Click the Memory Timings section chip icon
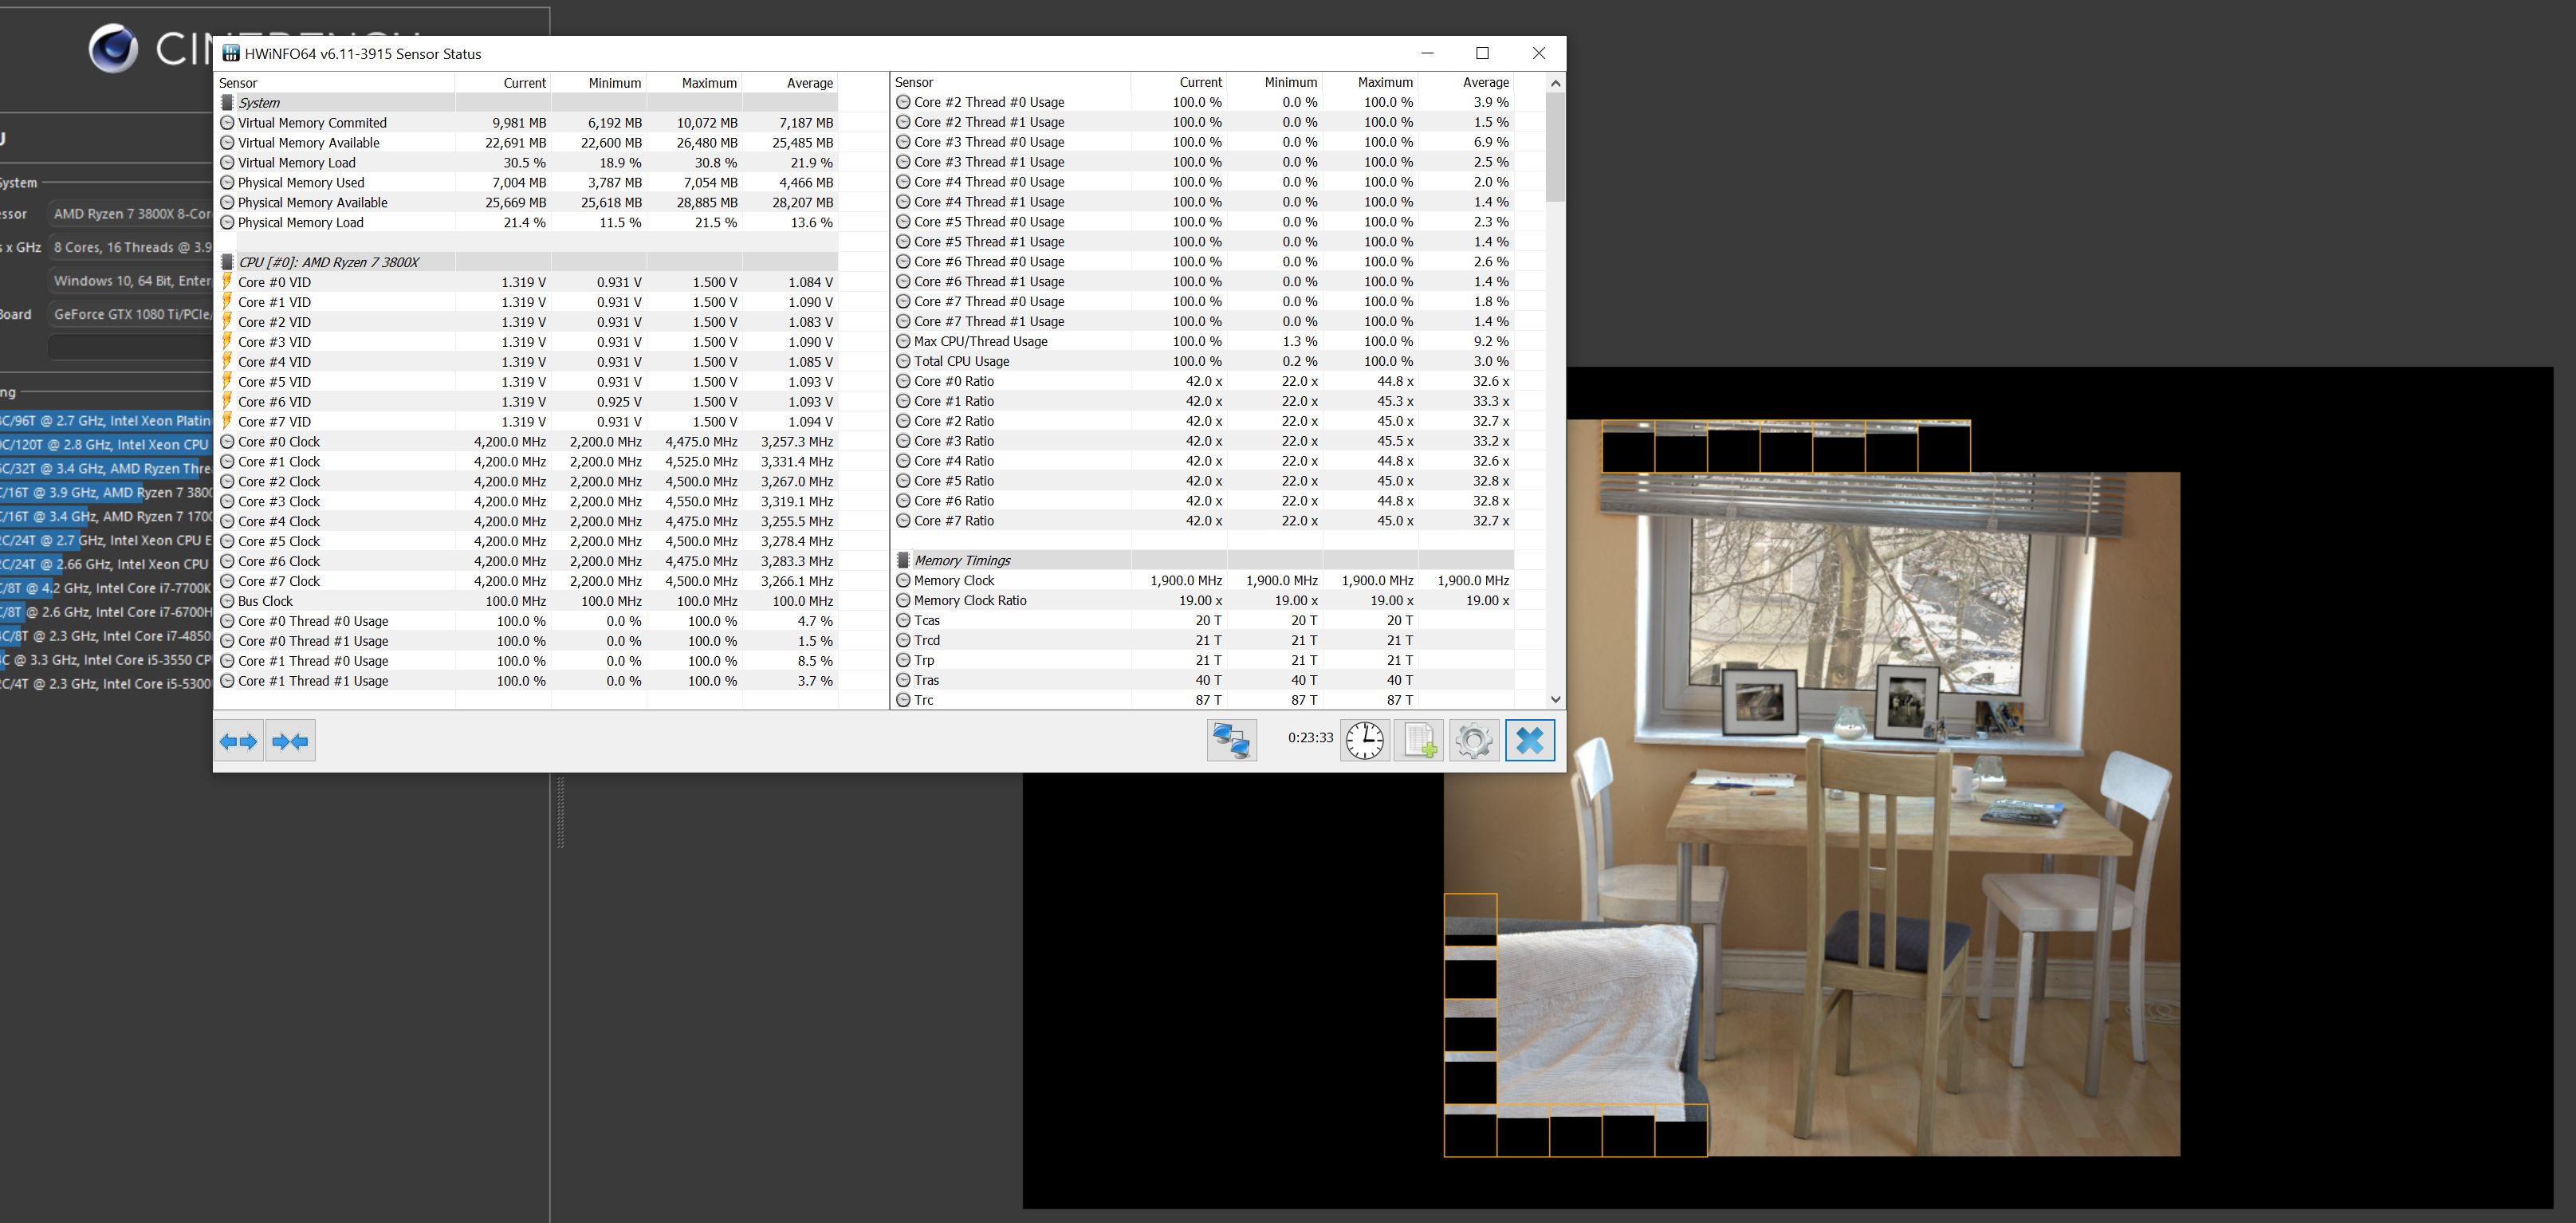The height and width of the screenshot is (1223, 2576). coord(903,560)
